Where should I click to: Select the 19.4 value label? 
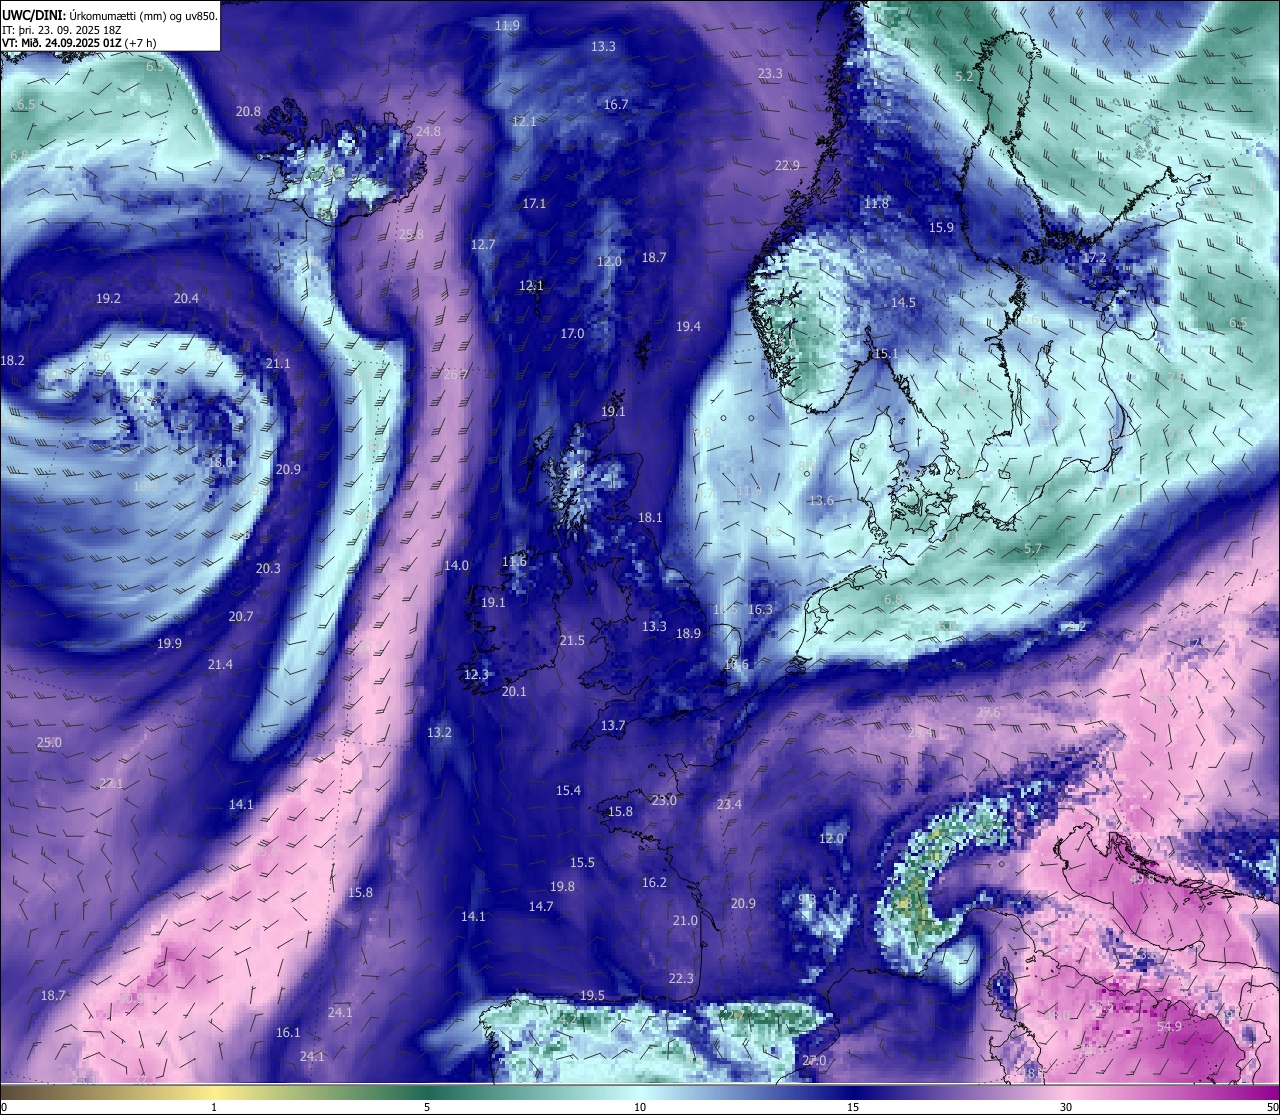point(688,326)
